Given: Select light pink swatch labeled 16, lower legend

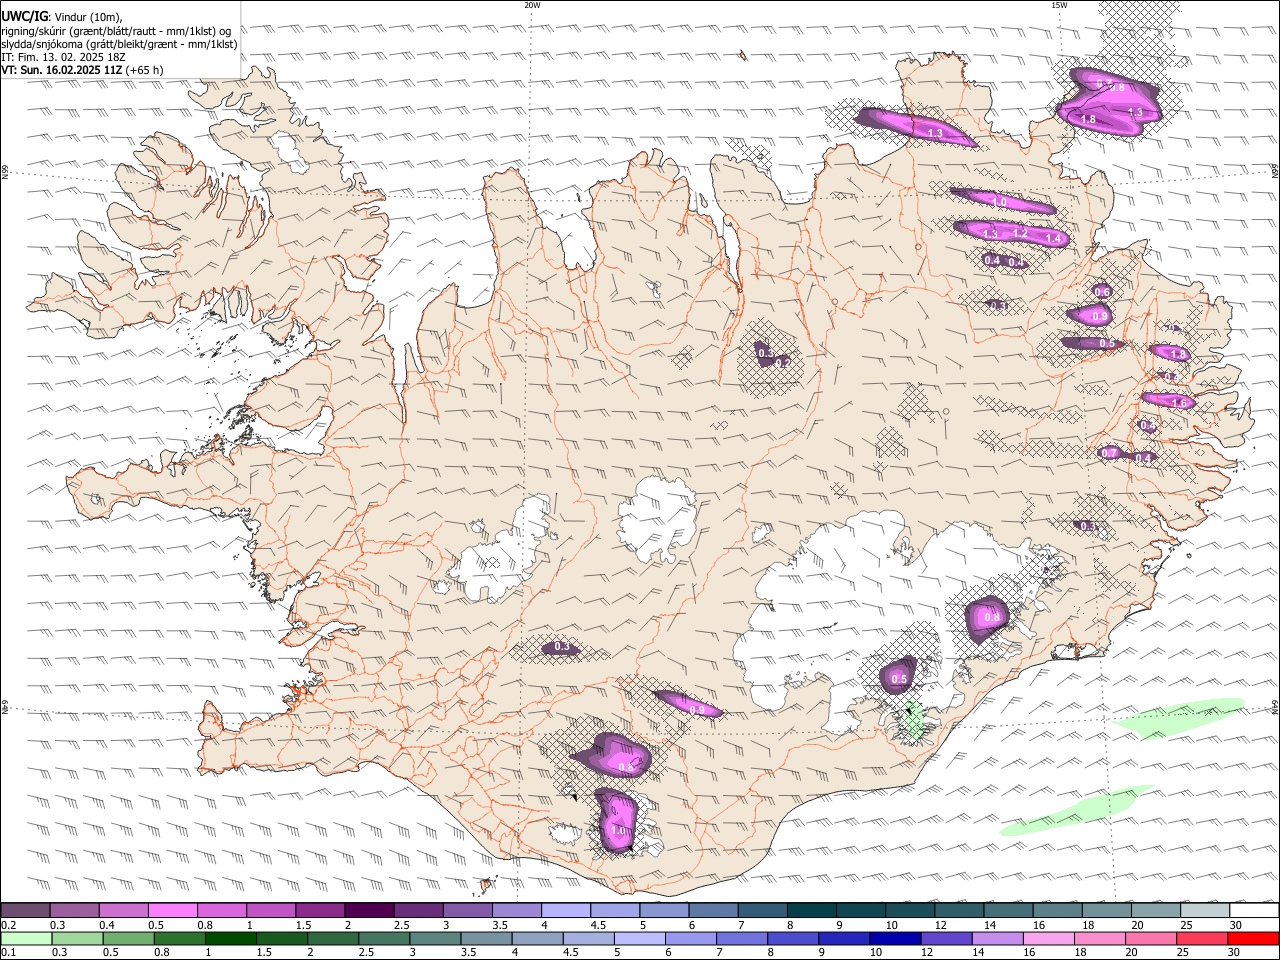Looking at the screenshot, I should 1048,938.
